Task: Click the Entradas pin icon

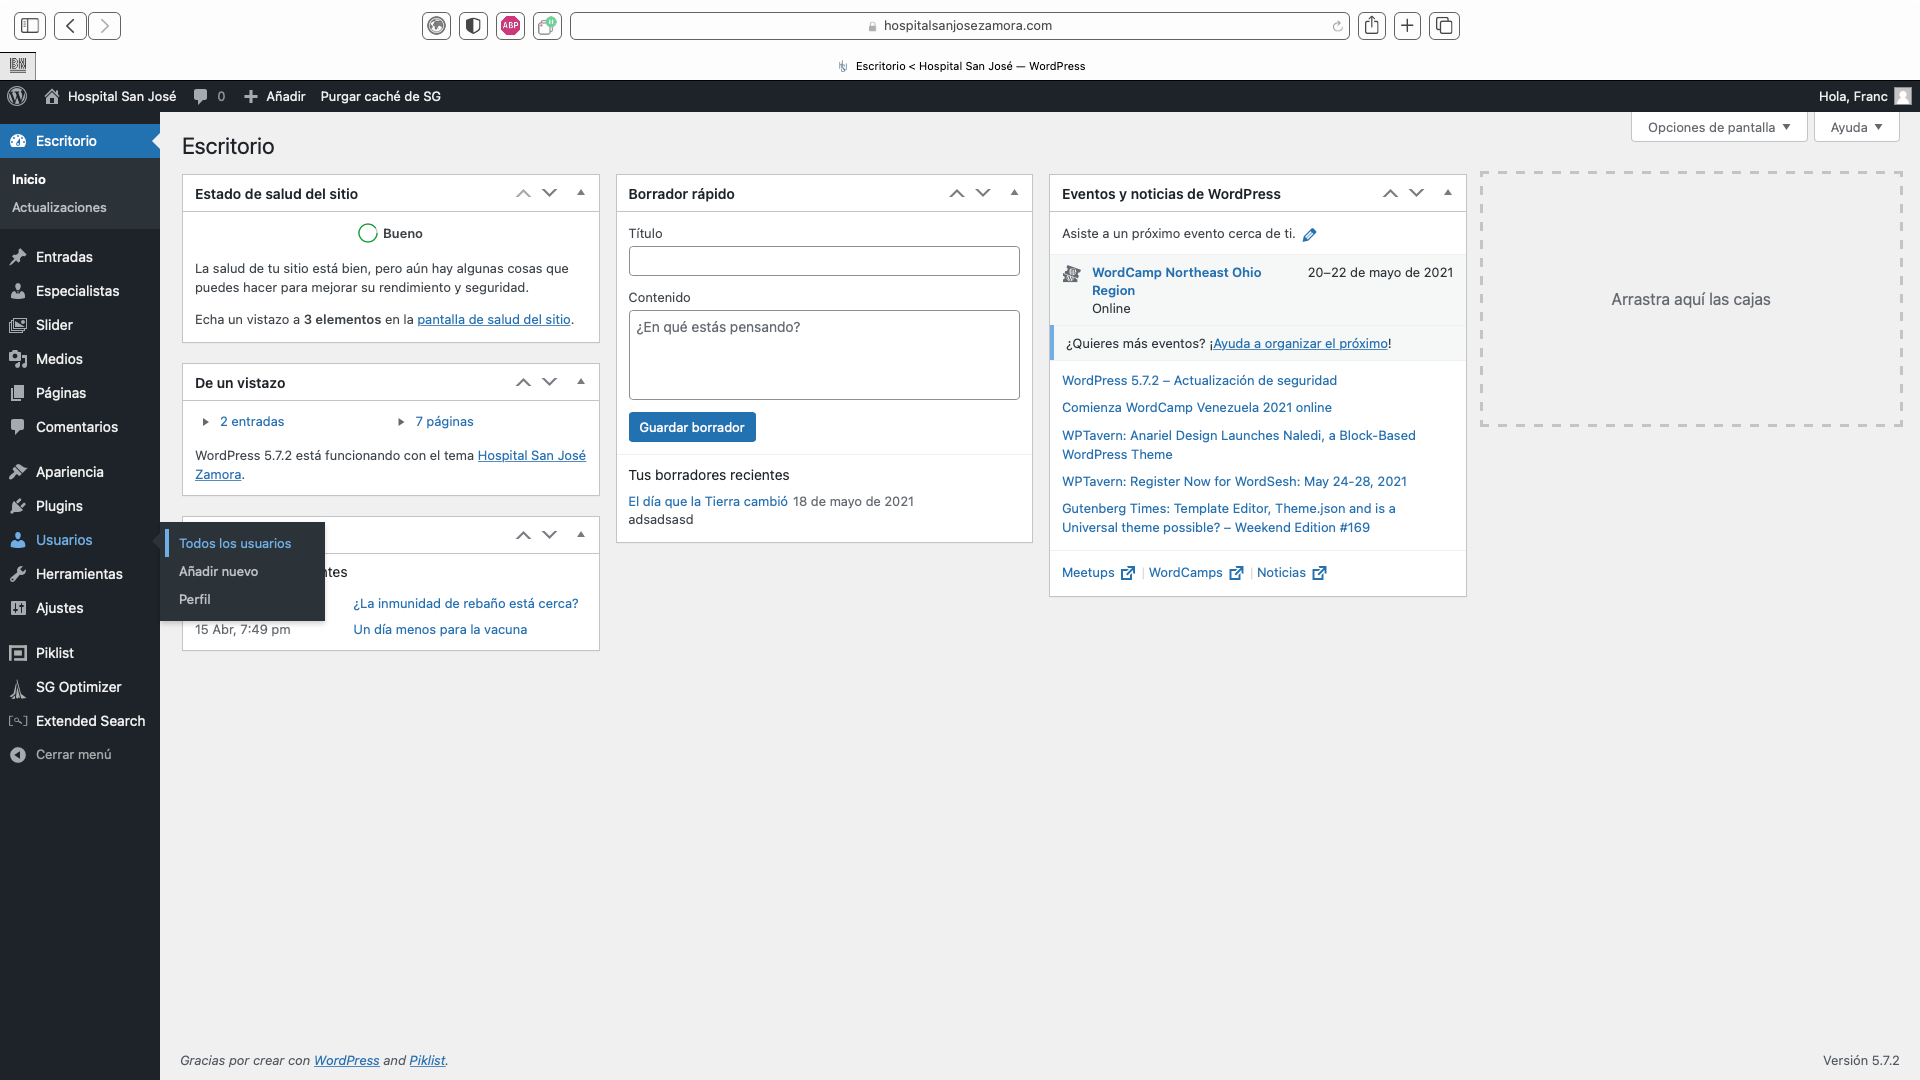Action: pos(18,257)
